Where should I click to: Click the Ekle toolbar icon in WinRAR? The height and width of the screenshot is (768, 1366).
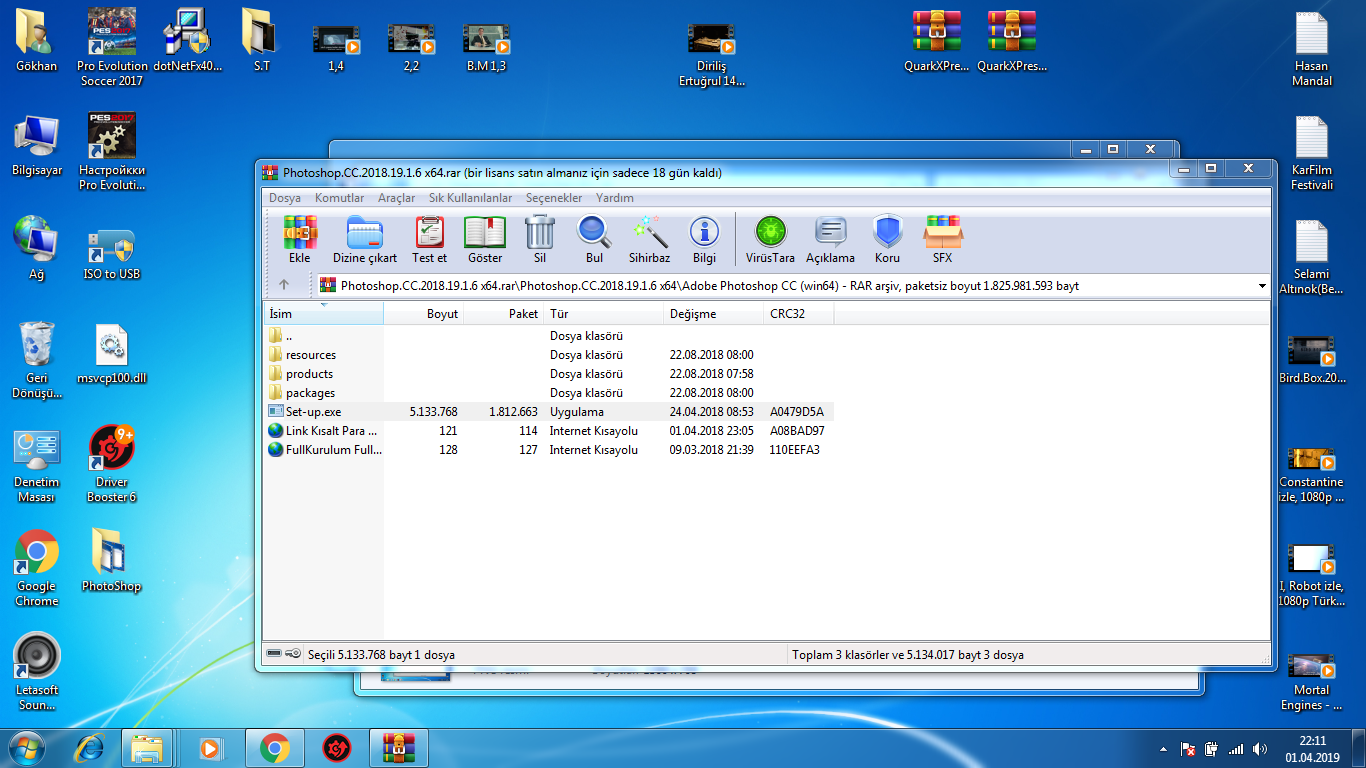[x=299, y=240]
